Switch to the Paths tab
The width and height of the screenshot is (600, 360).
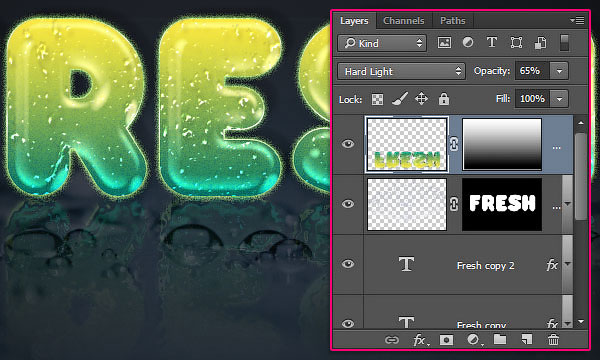[452, 21]
